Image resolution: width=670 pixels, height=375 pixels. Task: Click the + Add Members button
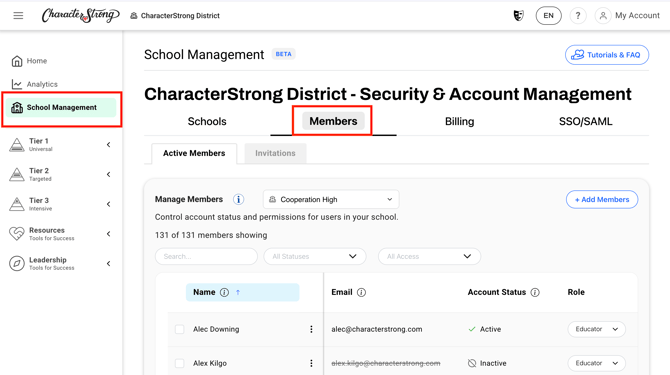pos(602,199)
